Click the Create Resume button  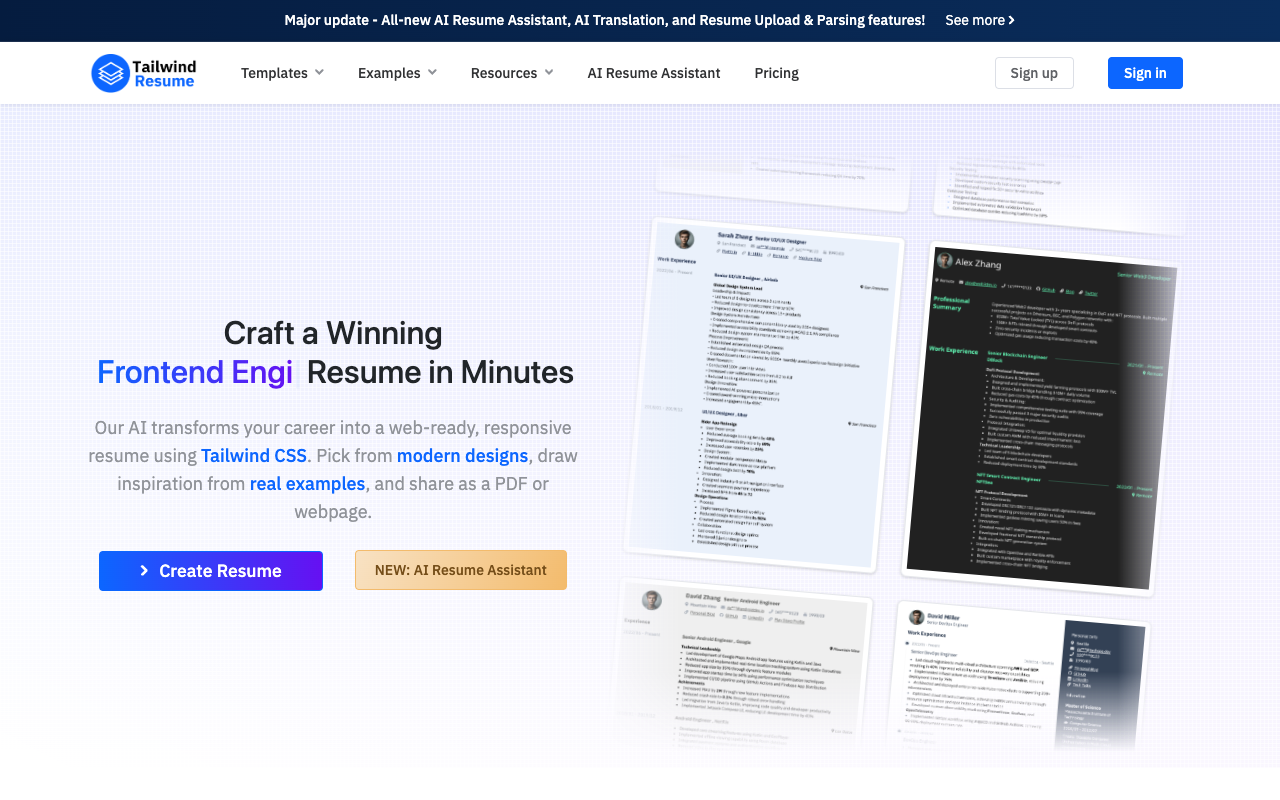211,571
